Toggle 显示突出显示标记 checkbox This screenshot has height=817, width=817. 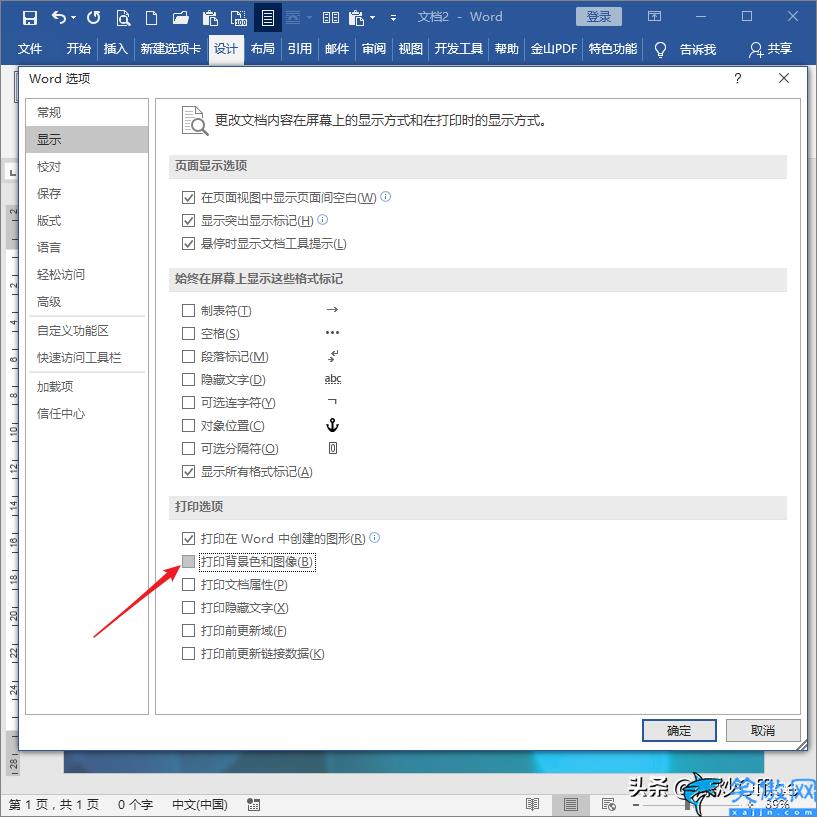point(188,220)
